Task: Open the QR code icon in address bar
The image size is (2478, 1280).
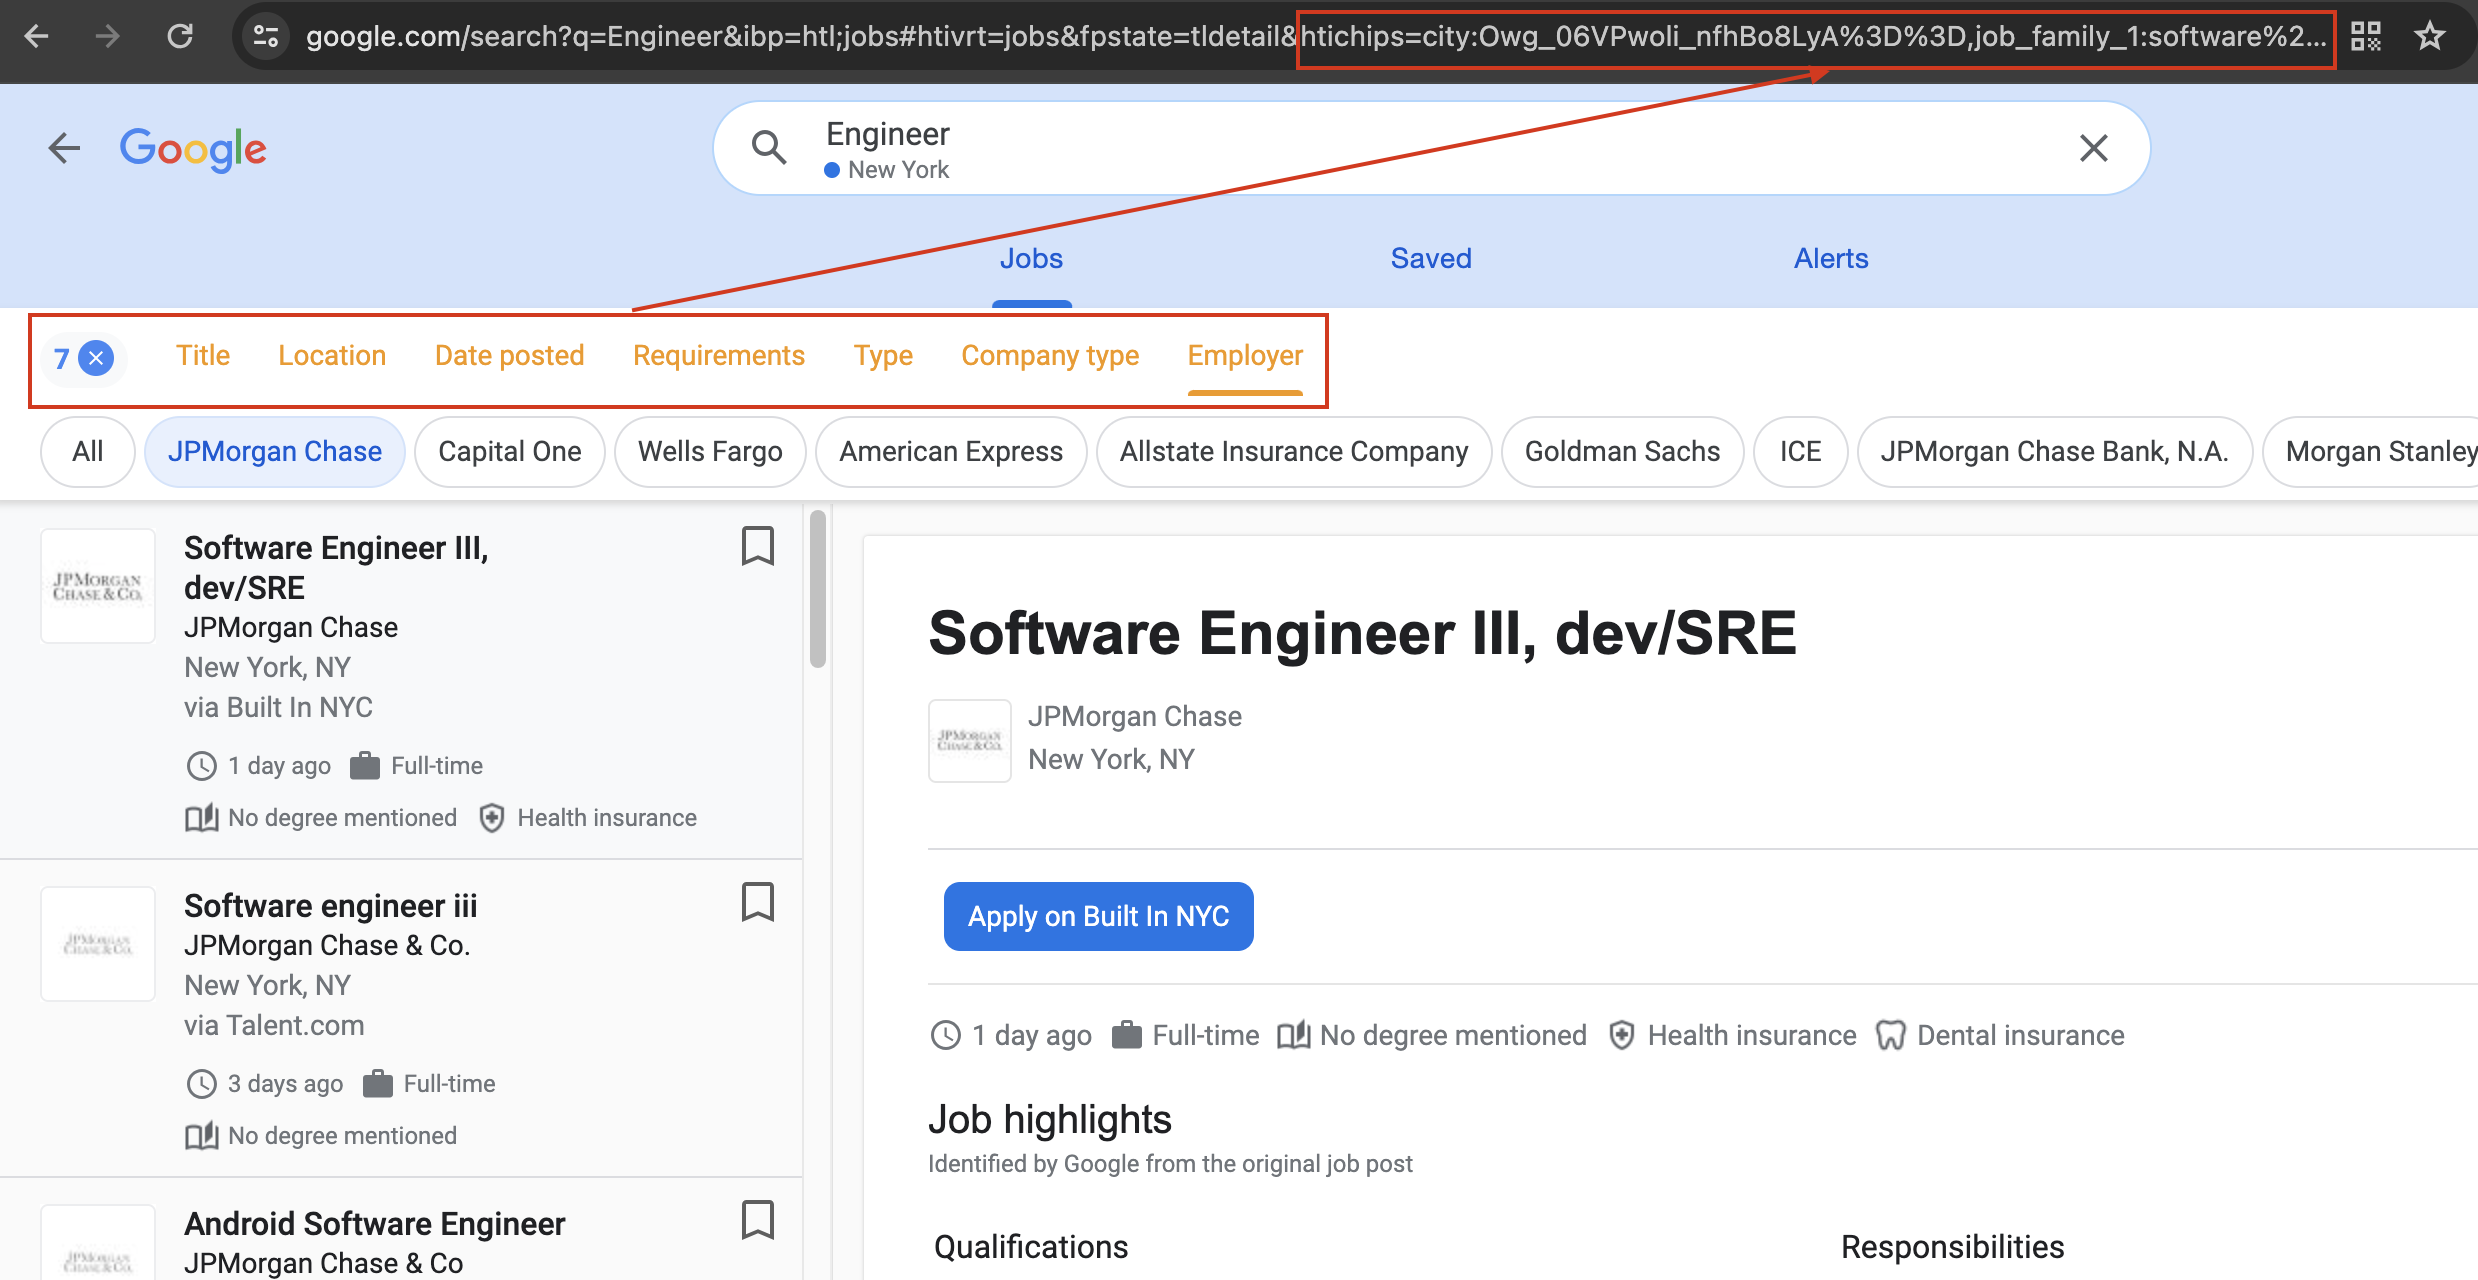Action: point(2366,37)
